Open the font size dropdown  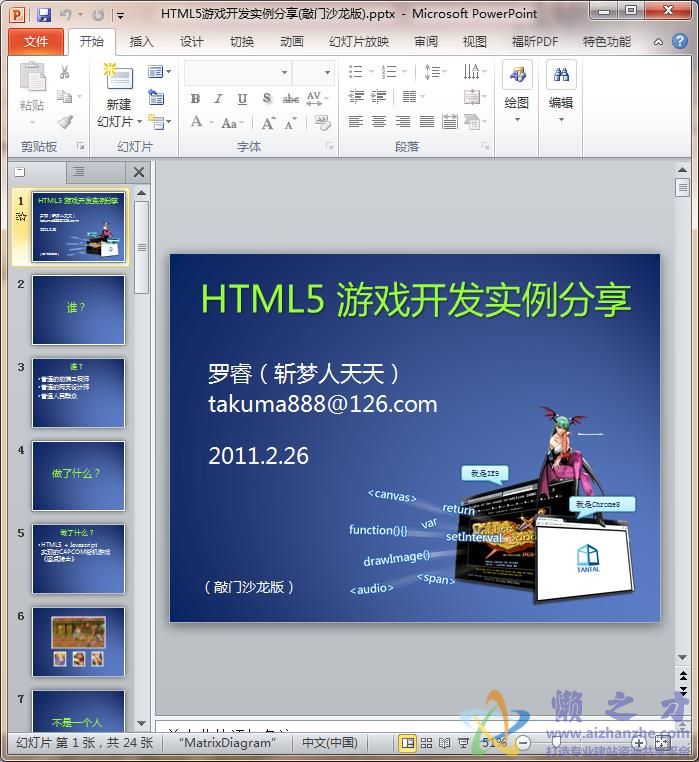tap(327, 72)
